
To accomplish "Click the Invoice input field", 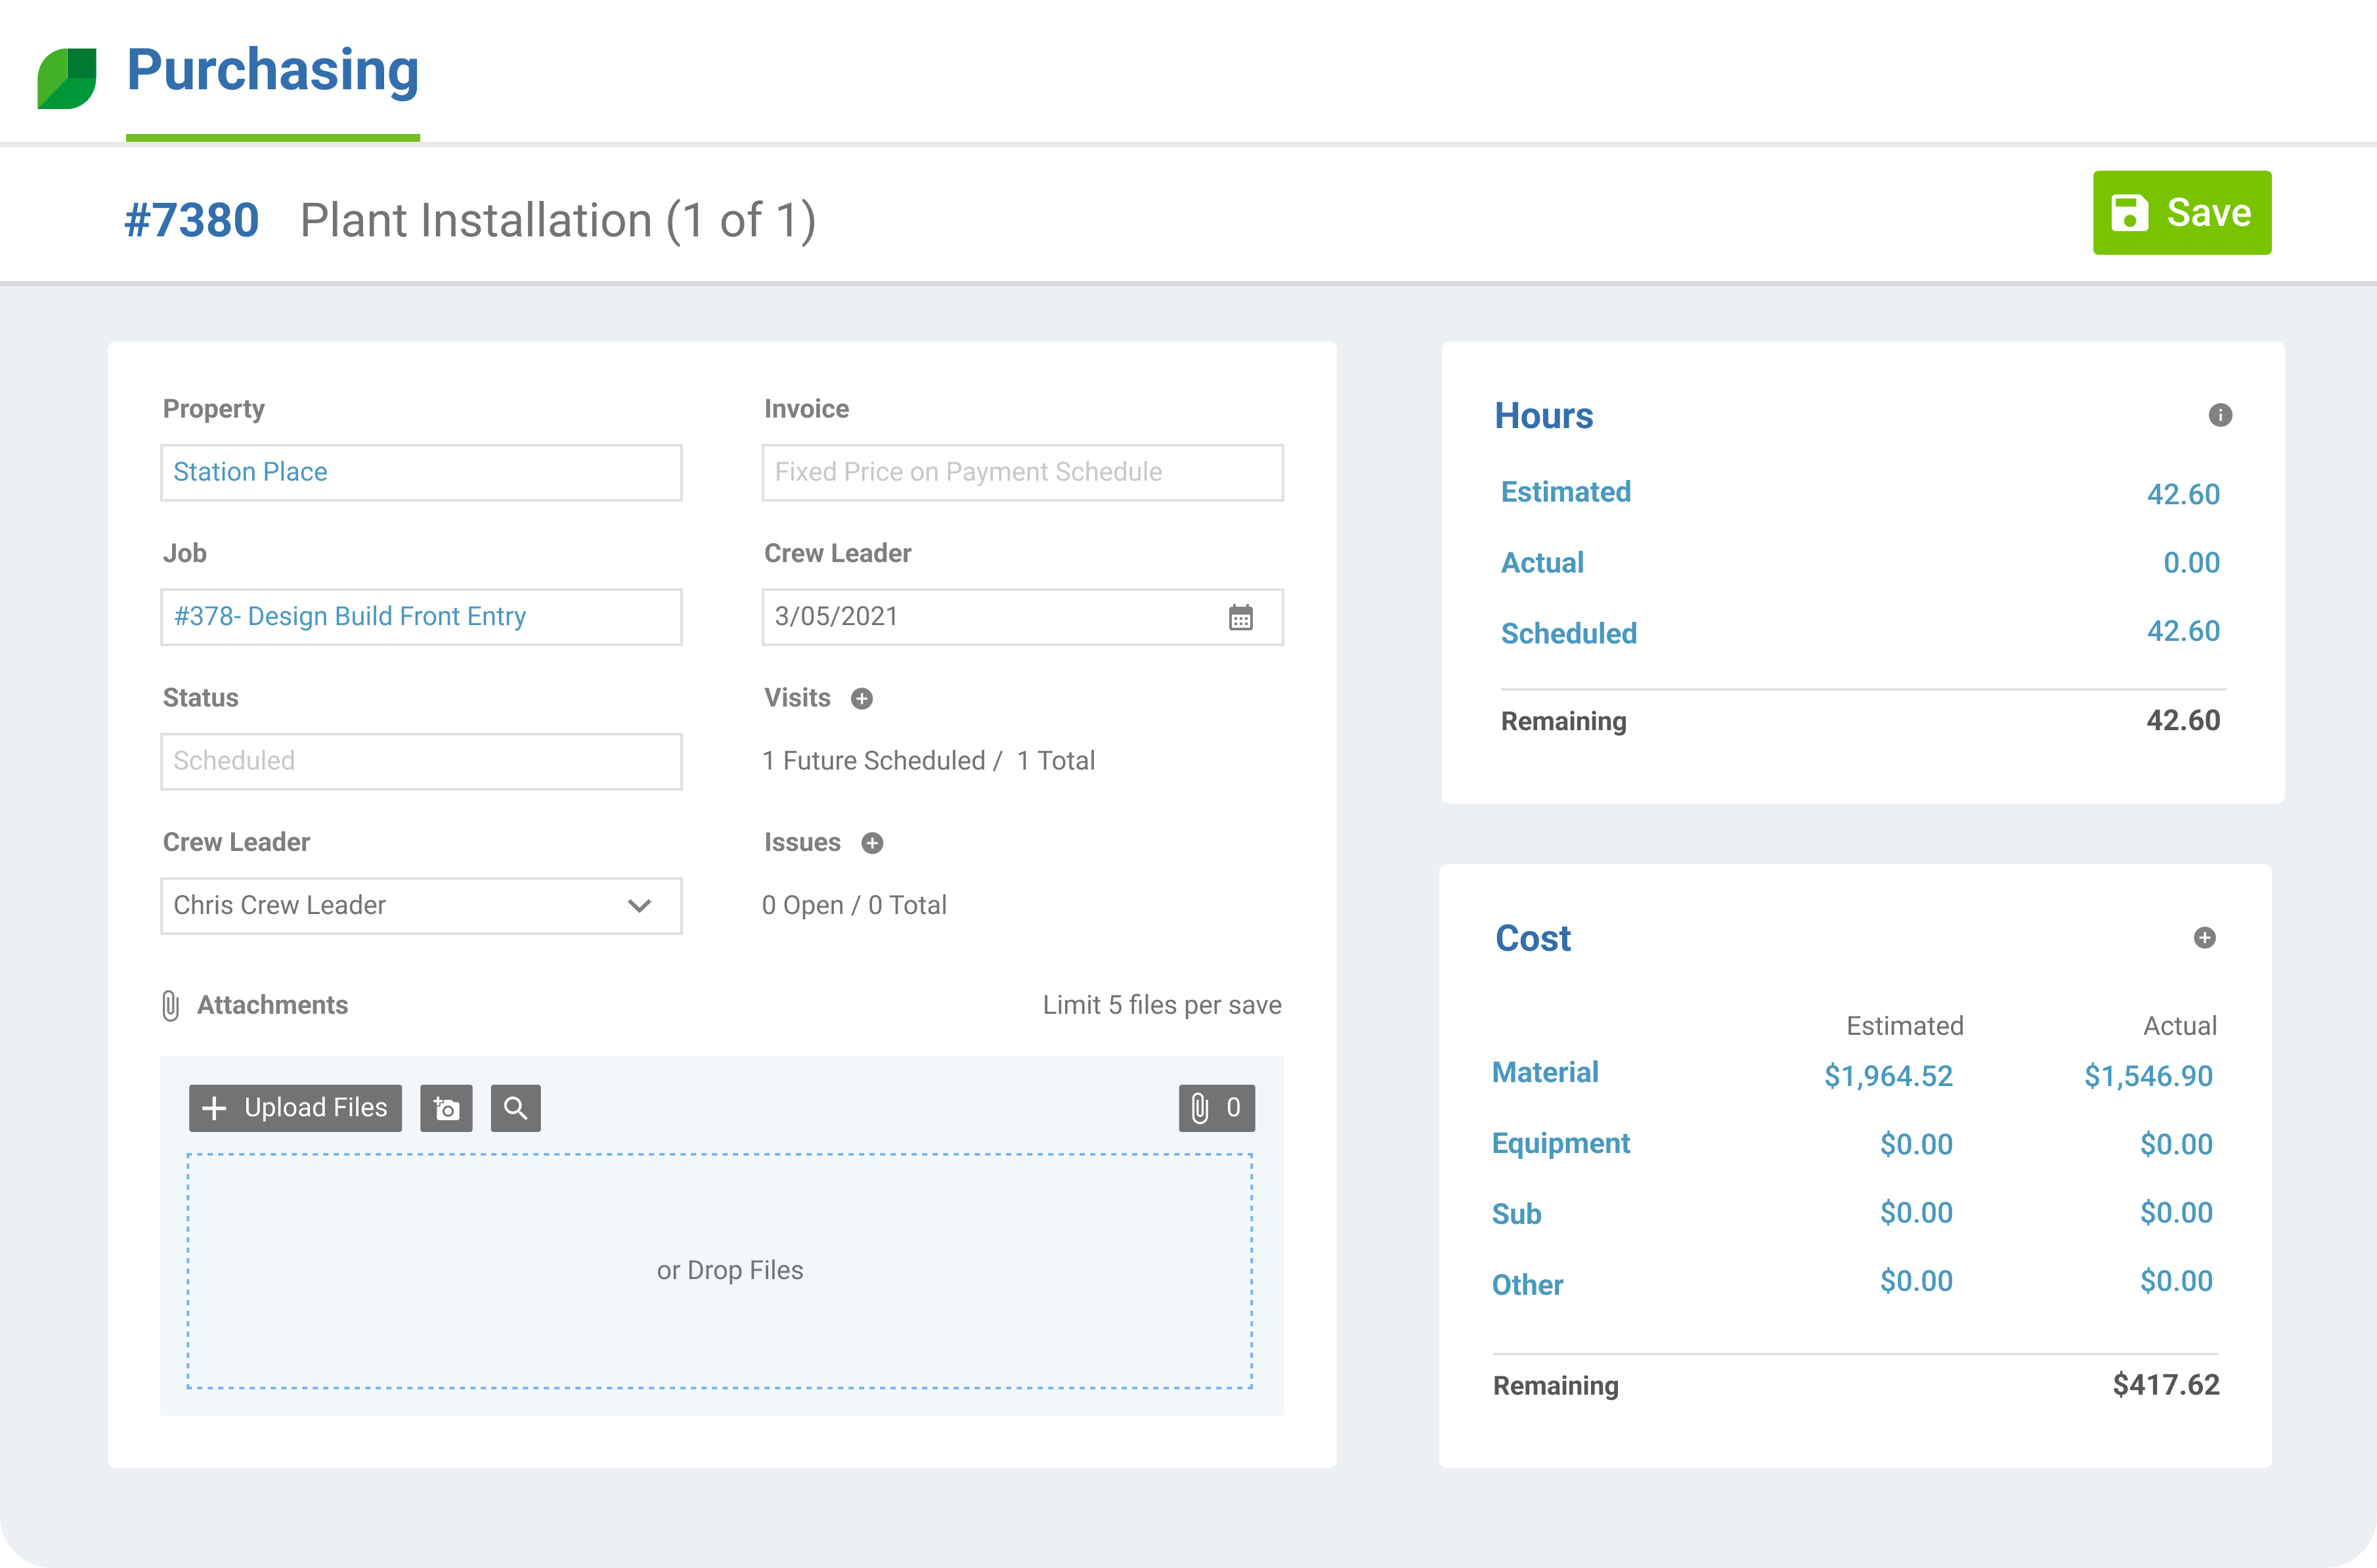I will (1022, 472).
